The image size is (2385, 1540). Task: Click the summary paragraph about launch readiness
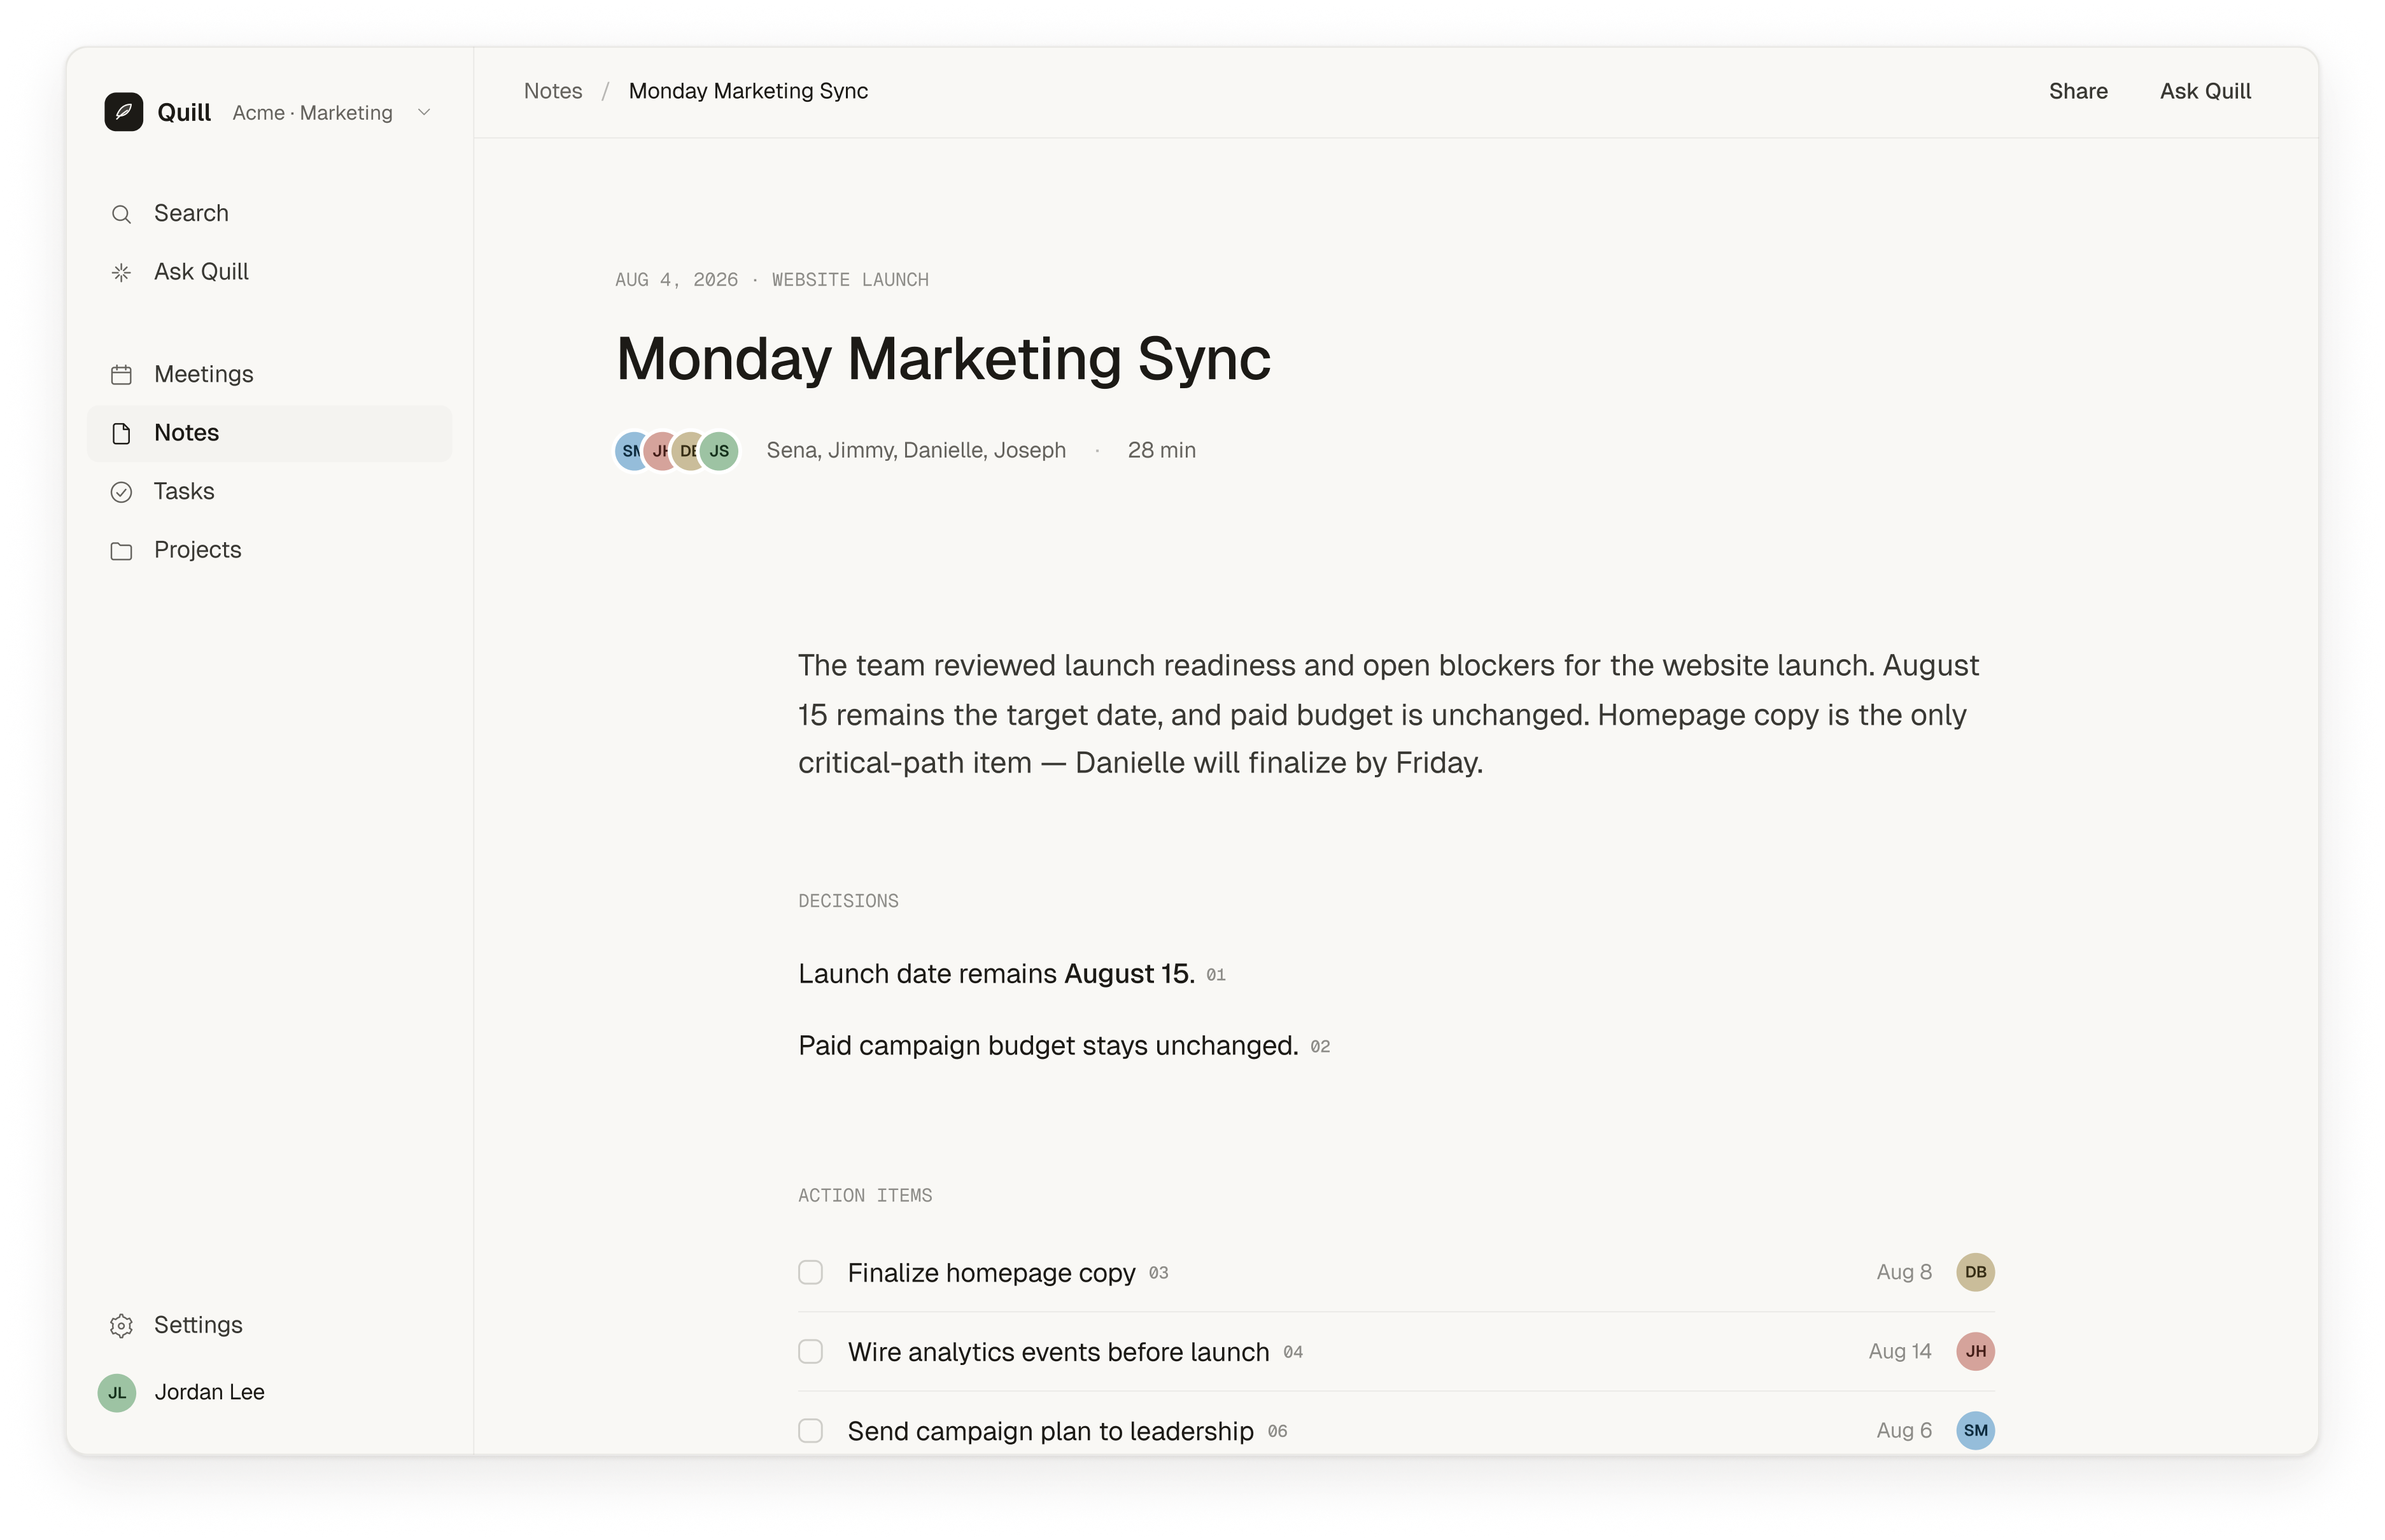click(1389, 715)
